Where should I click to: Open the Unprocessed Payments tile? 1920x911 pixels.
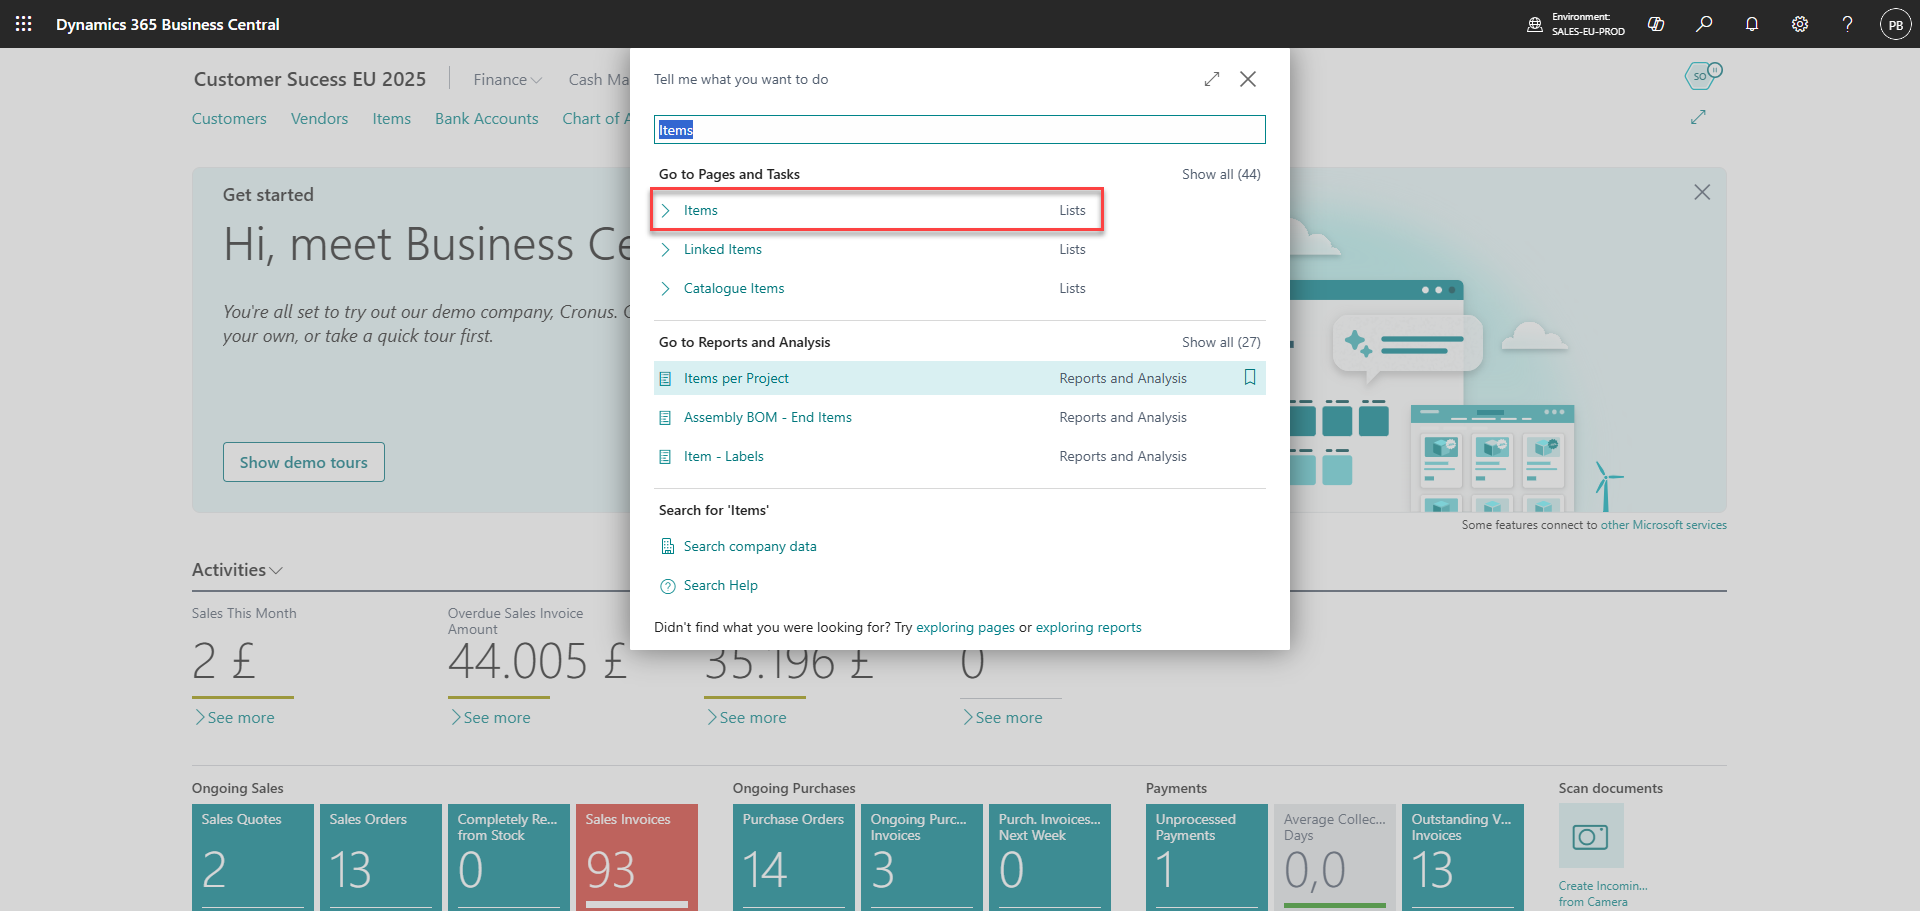tap(1207, 857)
